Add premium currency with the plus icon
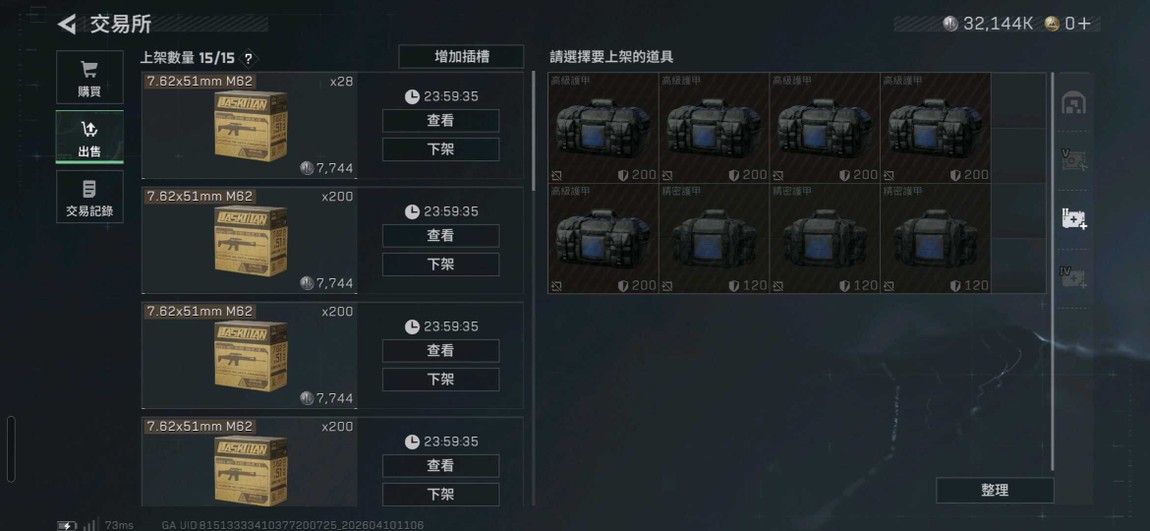1150x531 pixels. coord(1084,24)
